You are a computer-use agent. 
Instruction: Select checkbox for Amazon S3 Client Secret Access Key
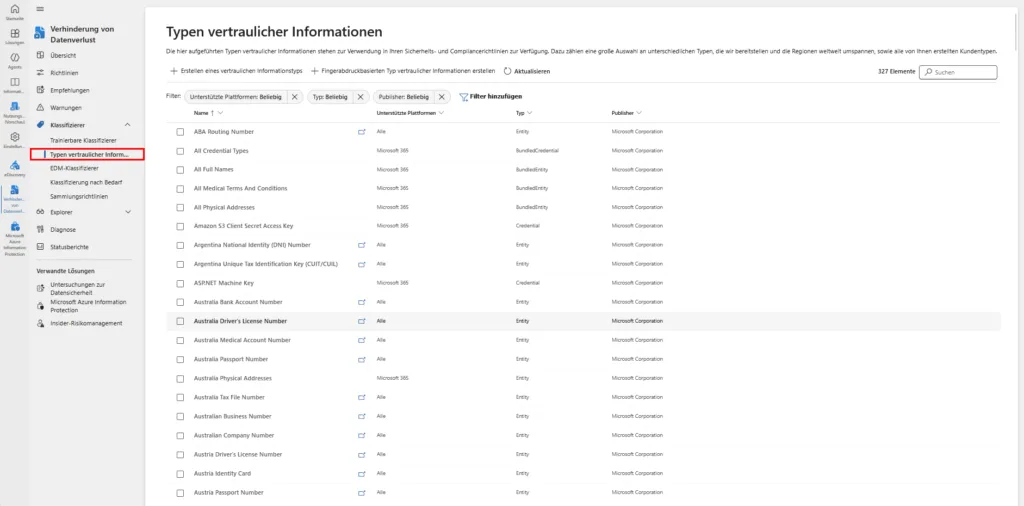point(180,227)
